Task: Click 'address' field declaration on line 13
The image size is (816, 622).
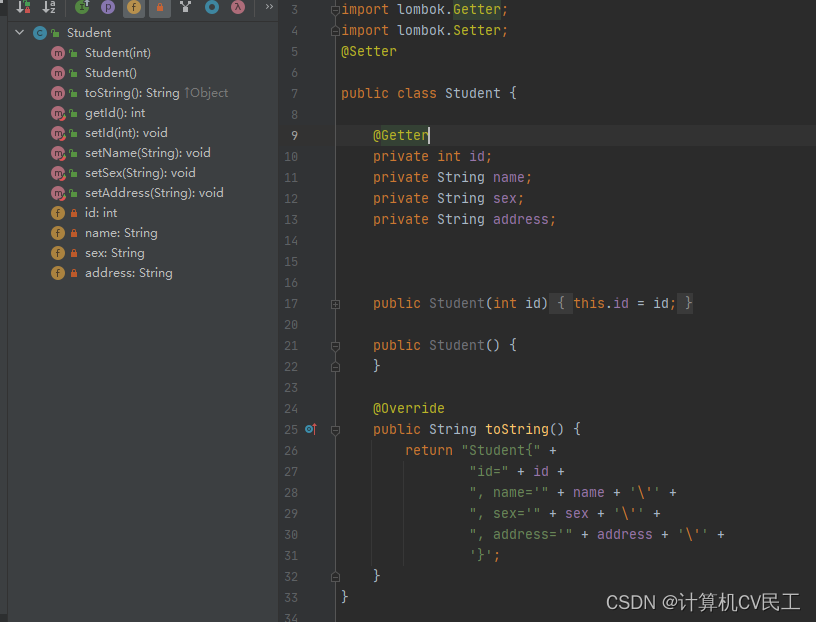Action: pos(520,219)
